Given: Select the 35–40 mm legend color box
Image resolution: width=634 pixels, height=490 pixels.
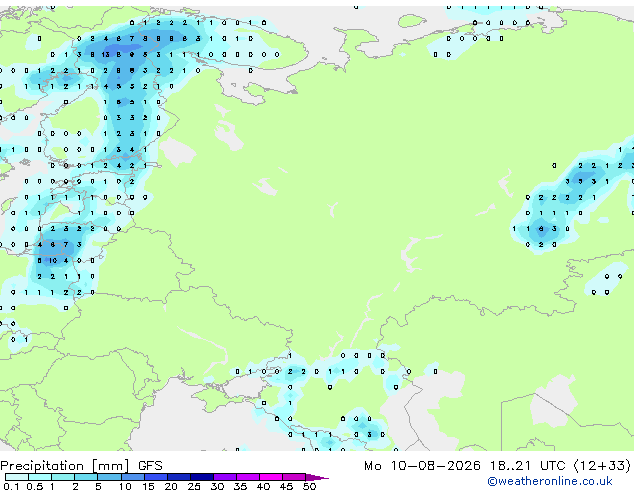Looking at the screenshot, I should pos(248,477).
